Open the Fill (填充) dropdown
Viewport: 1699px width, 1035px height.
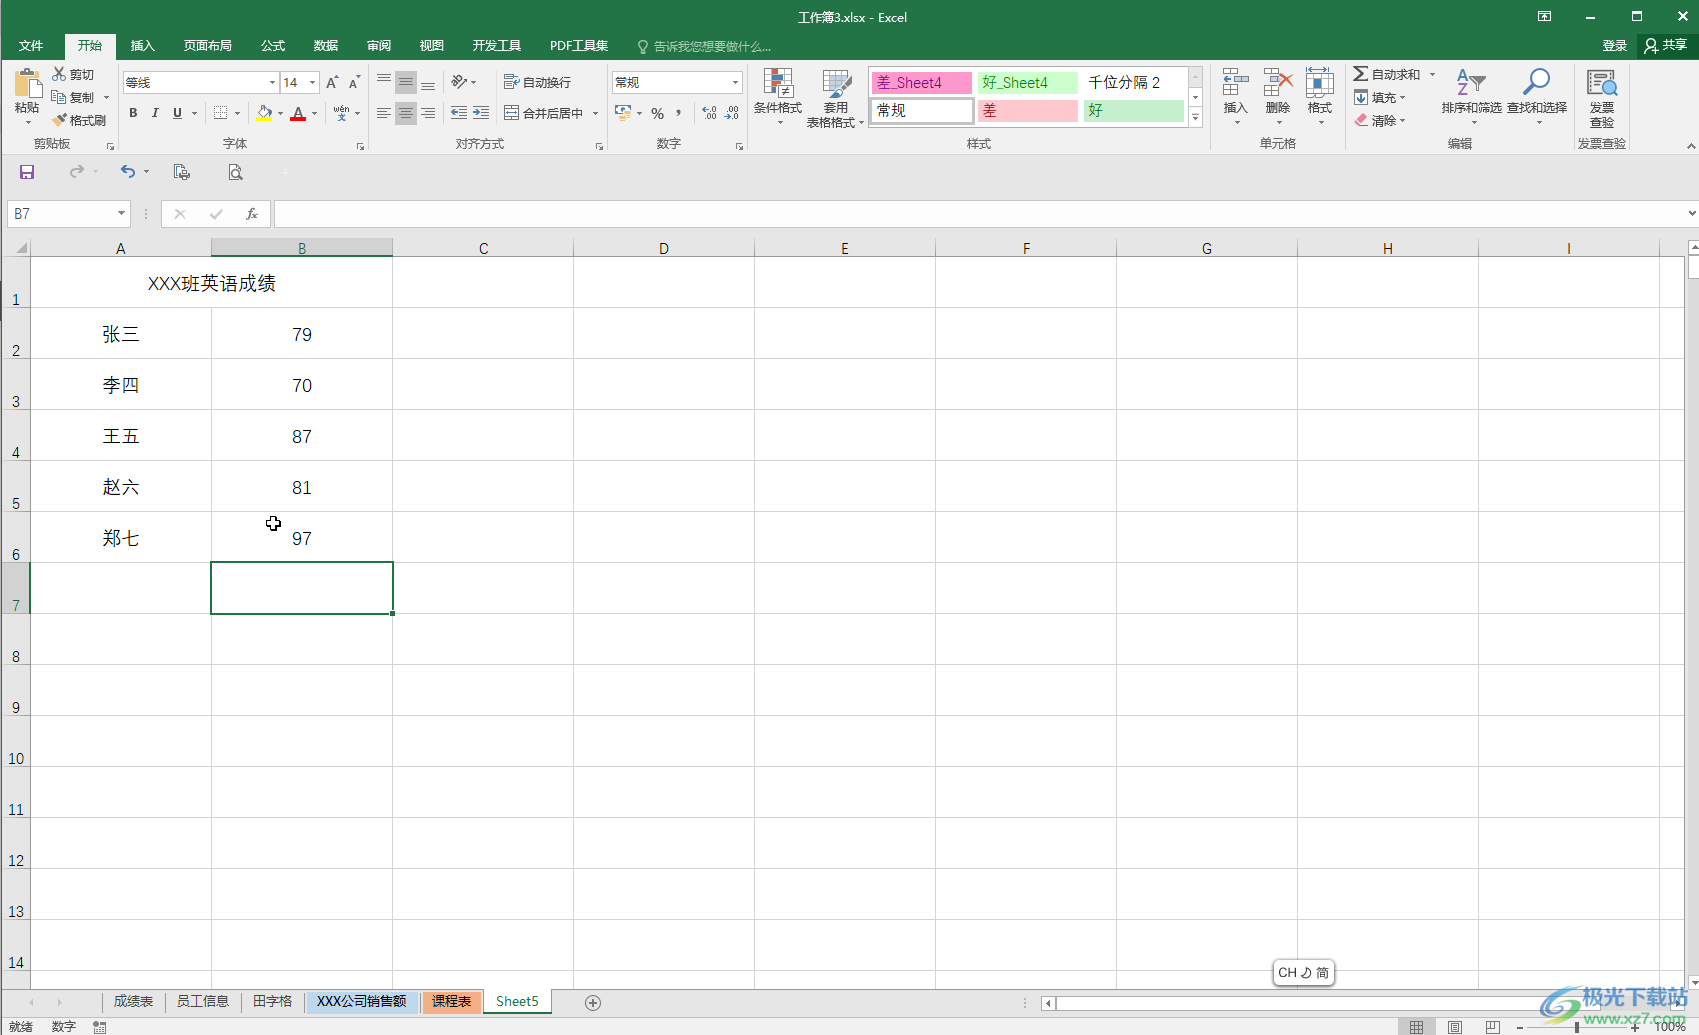point(1380,97)
